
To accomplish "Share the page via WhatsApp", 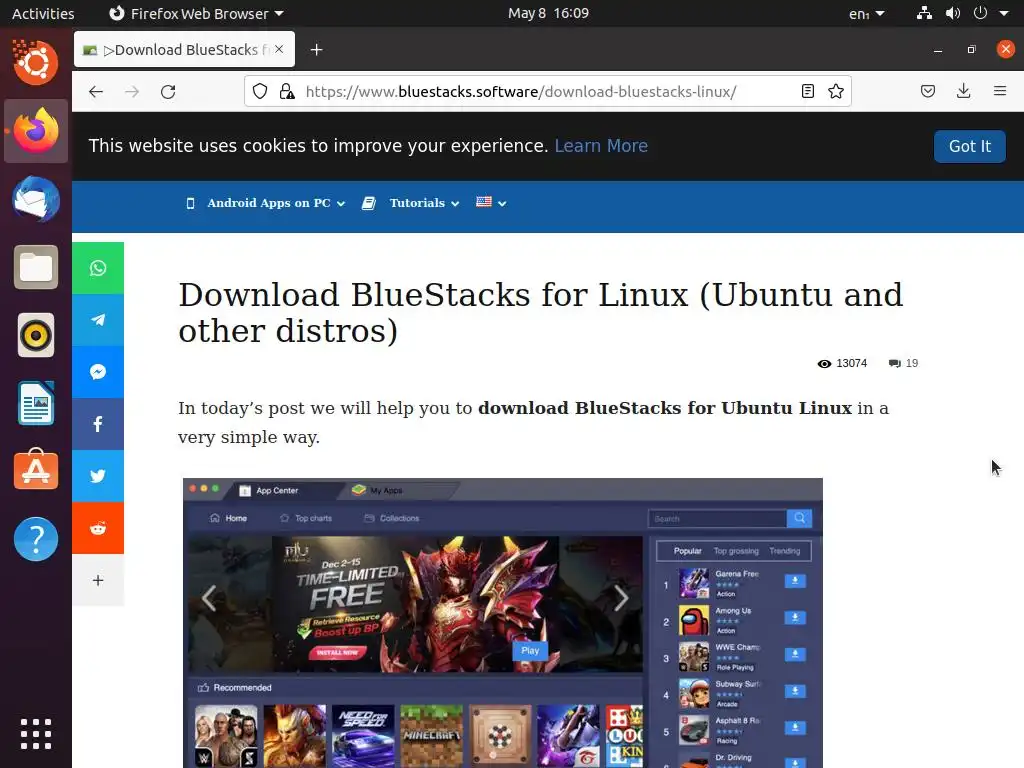I will click(x=98, y=268).
